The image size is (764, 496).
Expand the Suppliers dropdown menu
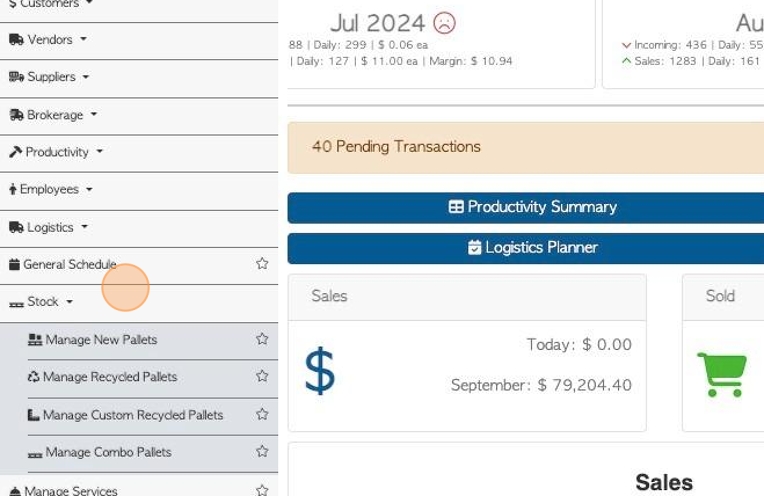(49, 77)
